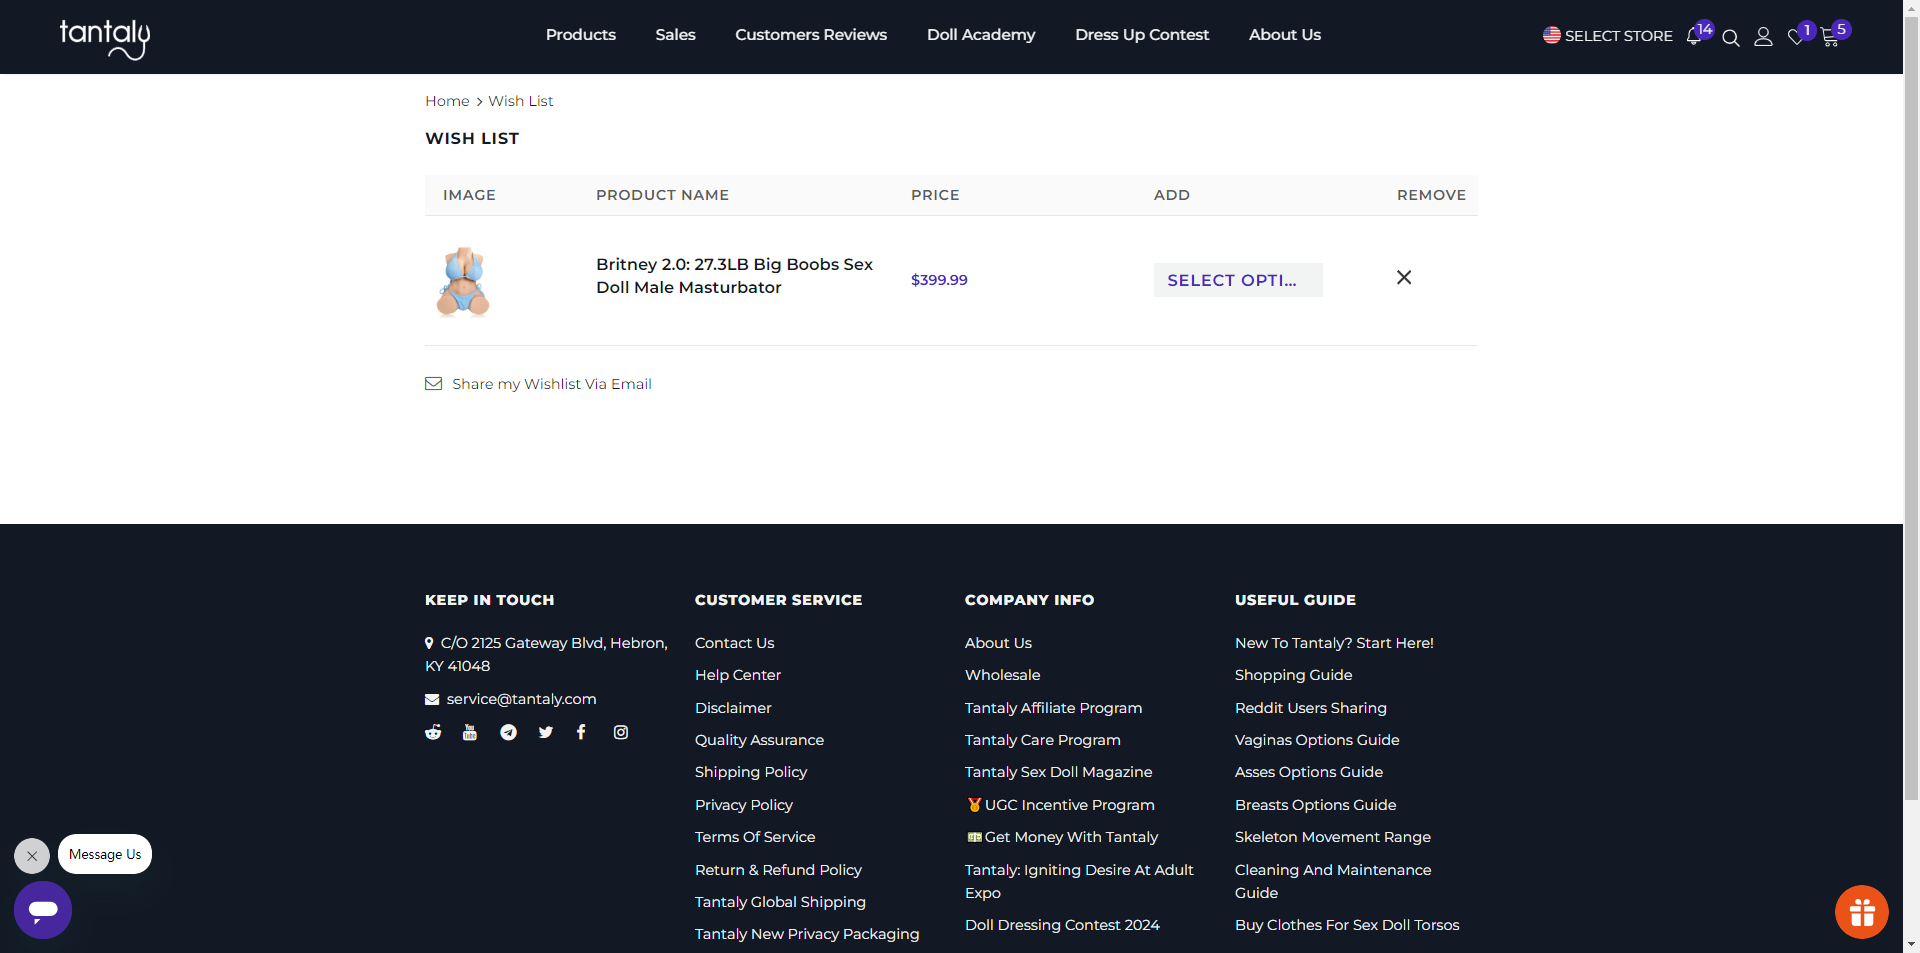Open Doll Dressing Contest 2024 link
The height and width of the screenshot is (953, 1920).
point(1062,925)
